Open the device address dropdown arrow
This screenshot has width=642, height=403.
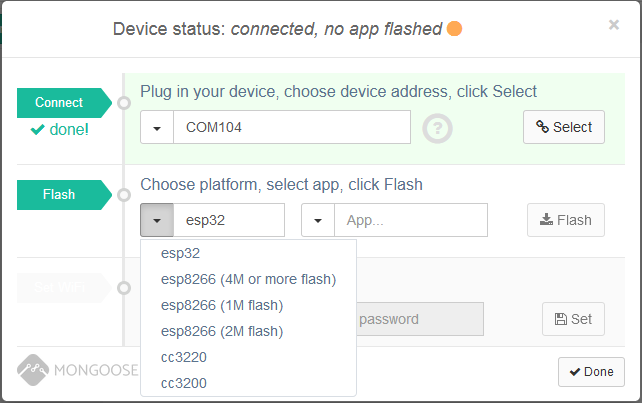pos(157,128)
